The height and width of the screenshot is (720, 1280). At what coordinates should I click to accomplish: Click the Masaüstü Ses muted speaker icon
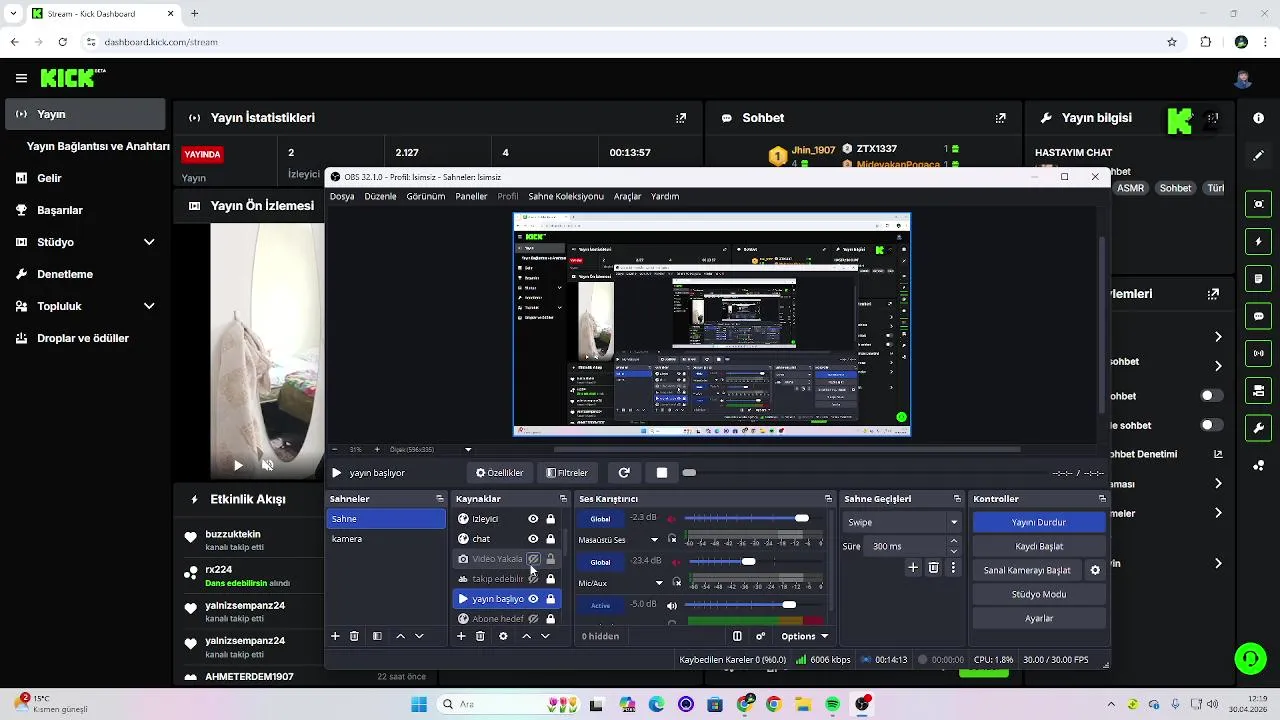point(672,519)
